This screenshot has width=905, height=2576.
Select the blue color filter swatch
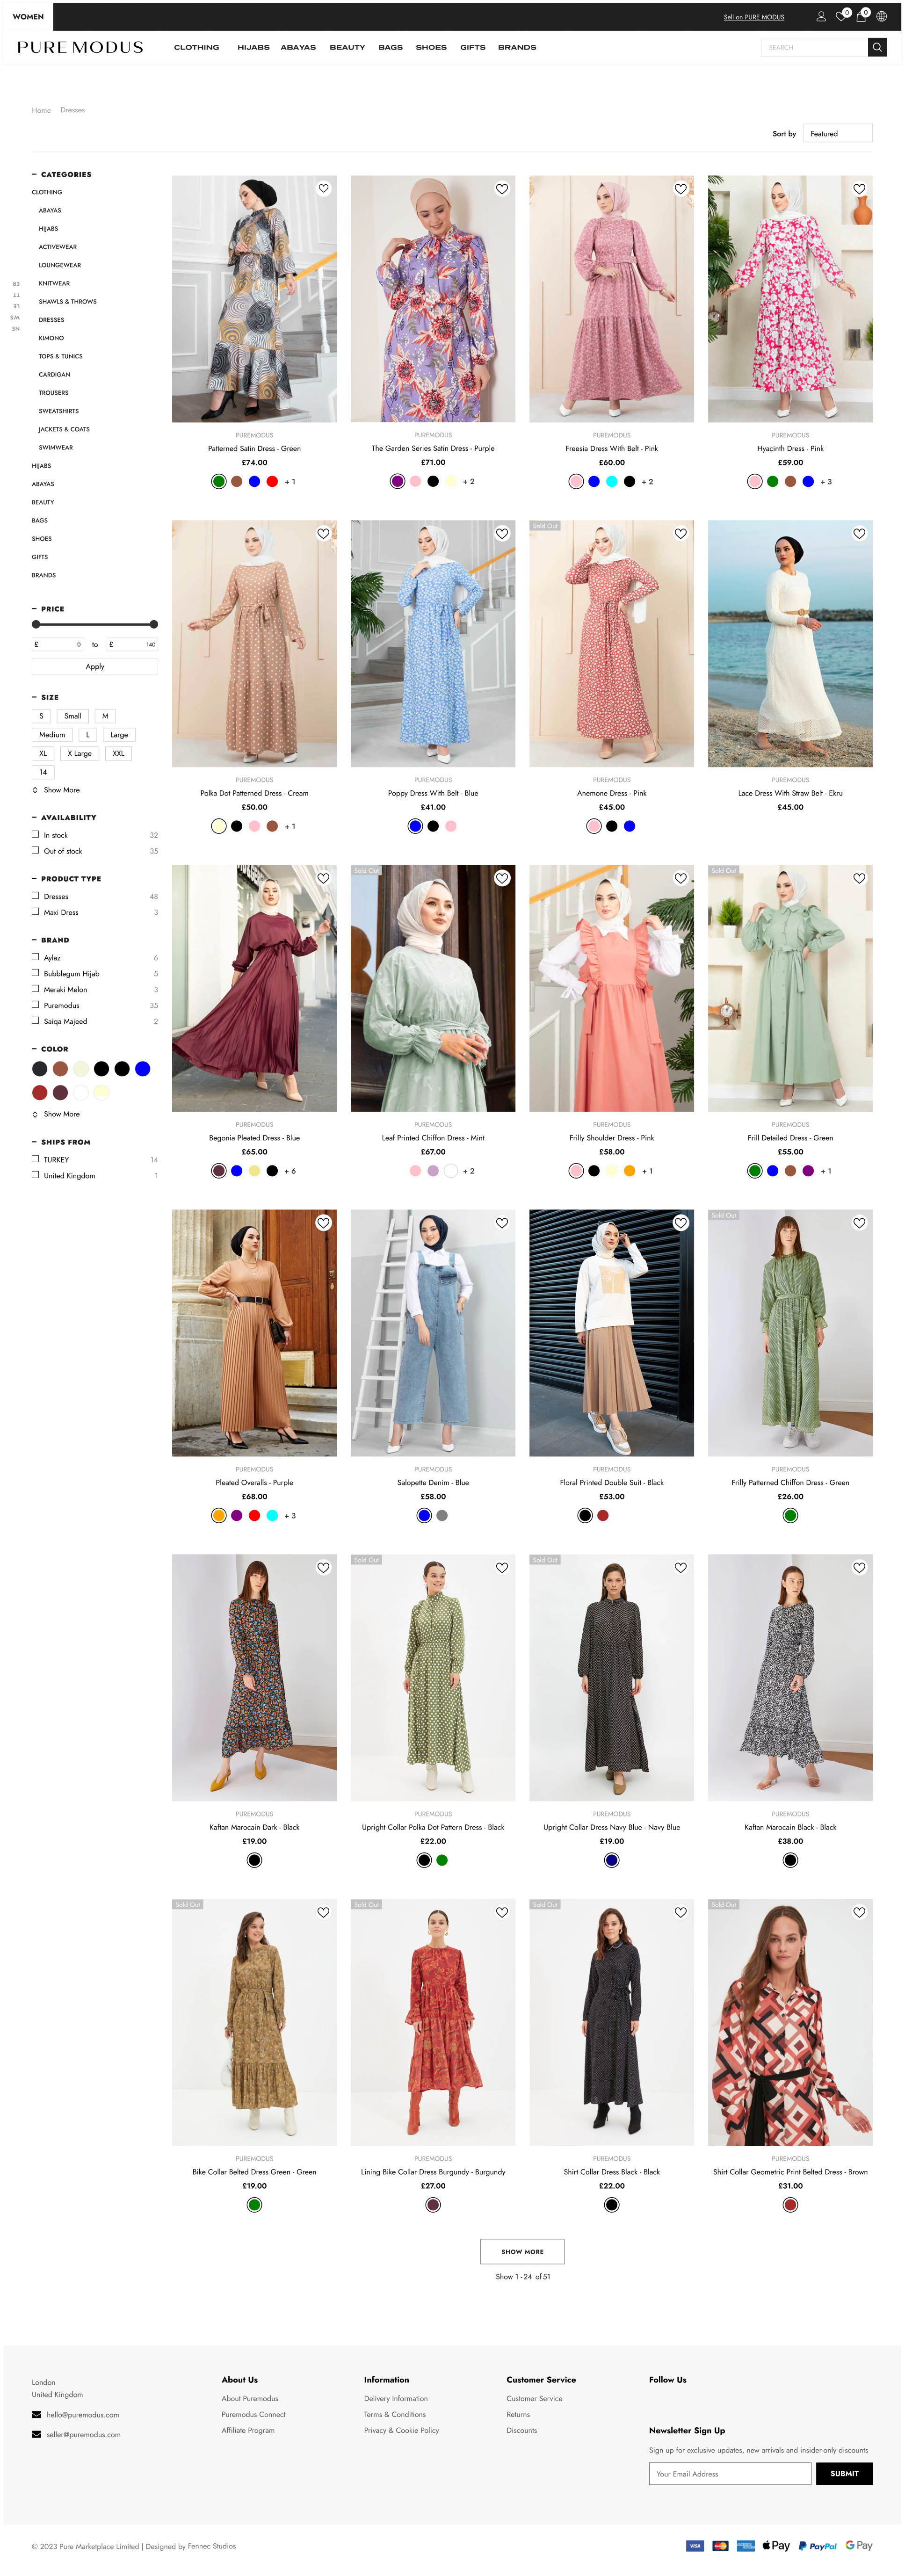click(143, 1069)
